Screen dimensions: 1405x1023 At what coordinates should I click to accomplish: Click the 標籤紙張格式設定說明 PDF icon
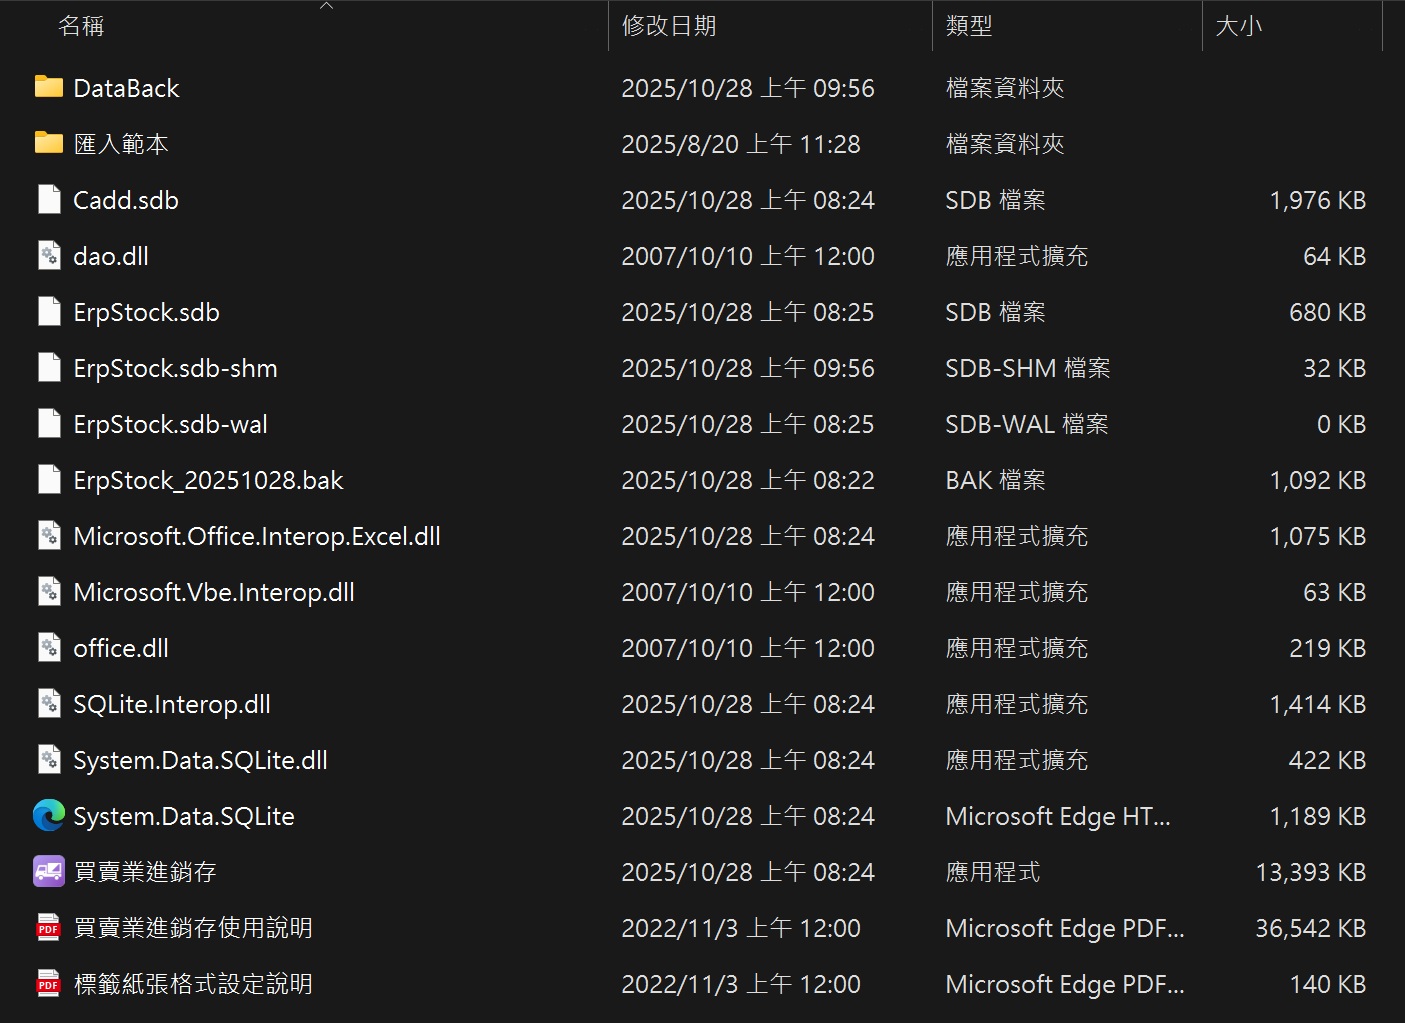click(47, 983)
